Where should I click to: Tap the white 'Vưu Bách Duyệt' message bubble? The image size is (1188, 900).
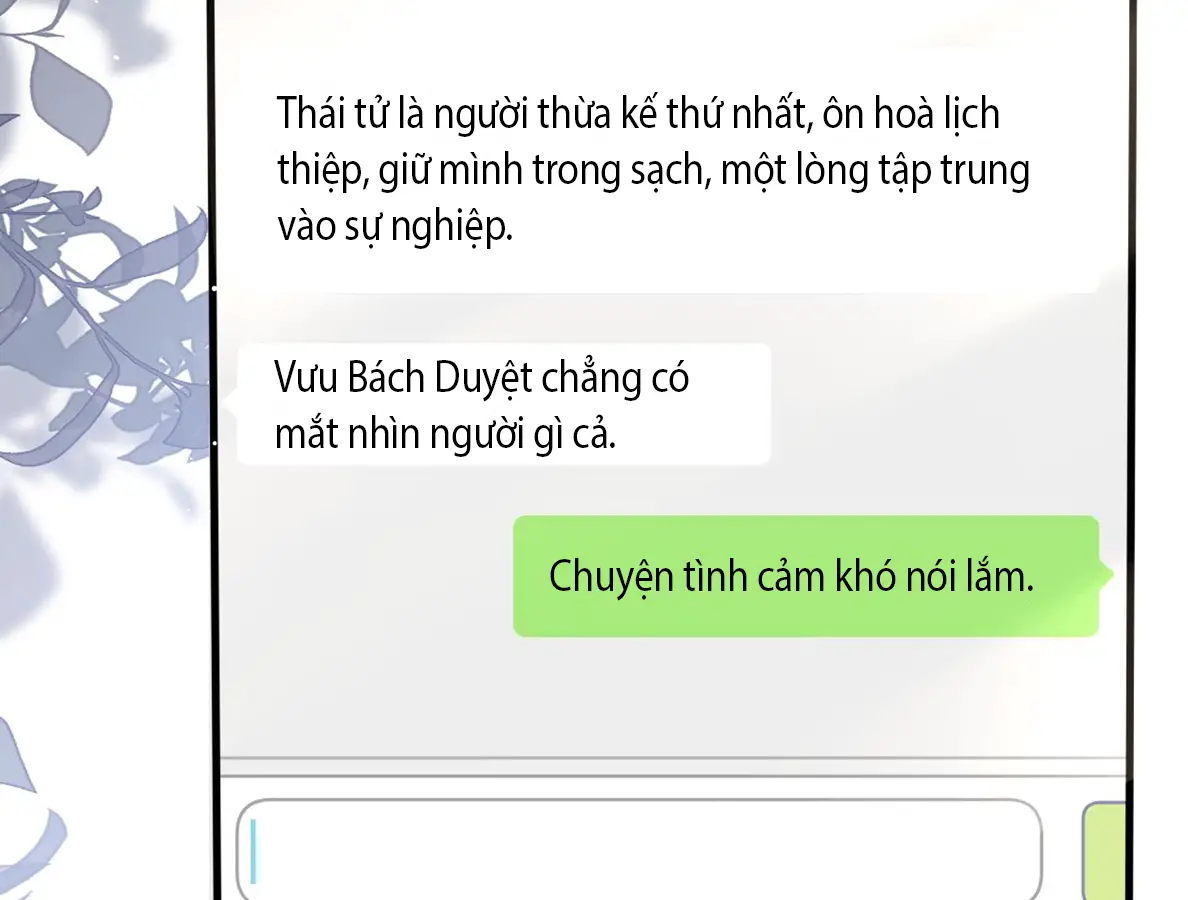pyautogui.click(x=505, y=404)
